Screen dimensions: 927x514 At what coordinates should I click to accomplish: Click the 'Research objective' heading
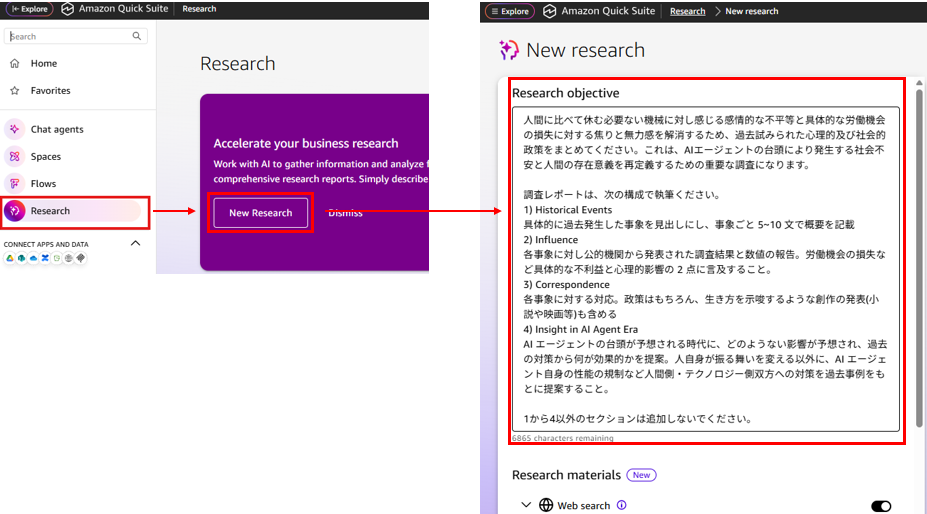[x=566, y=93]
